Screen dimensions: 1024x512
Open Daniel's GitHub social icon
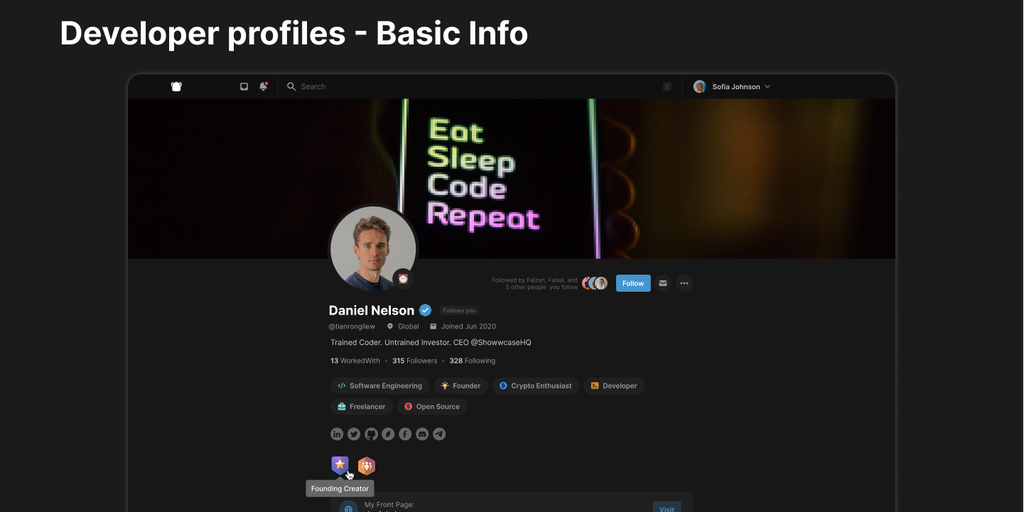click(x=371, y=434)
